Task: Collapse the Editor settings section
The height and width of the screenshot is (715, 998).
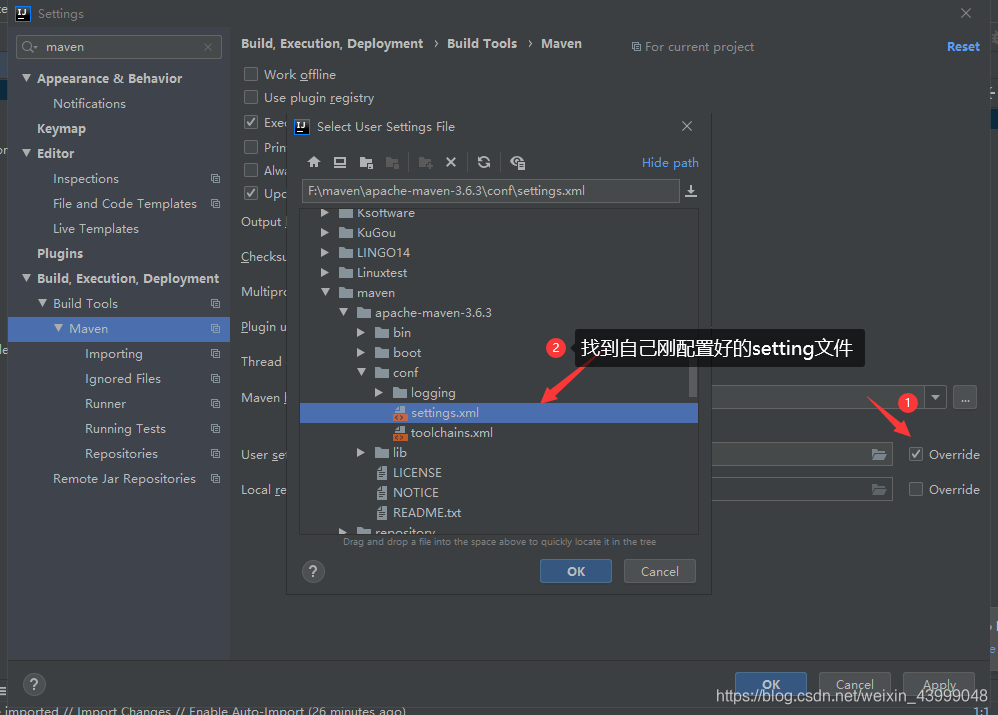Action: (x=27, y=153)
